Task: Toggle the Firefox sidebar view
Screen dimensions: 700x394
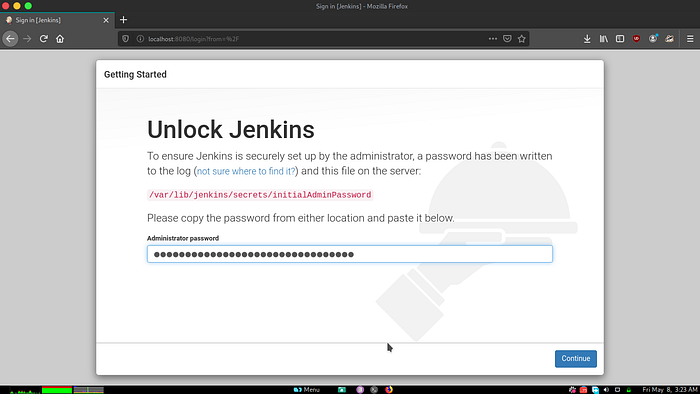Action: pos(620,39)
